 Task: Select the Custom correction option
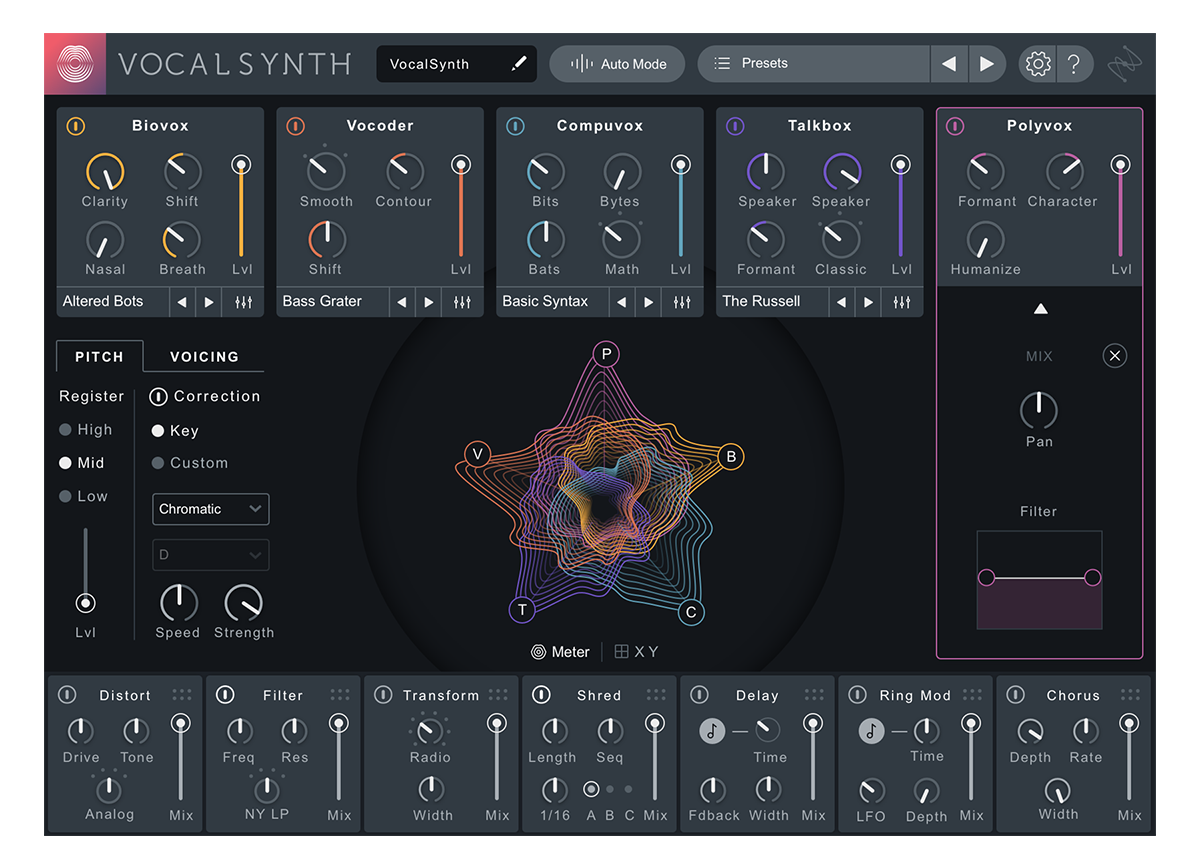pos(190,463)
